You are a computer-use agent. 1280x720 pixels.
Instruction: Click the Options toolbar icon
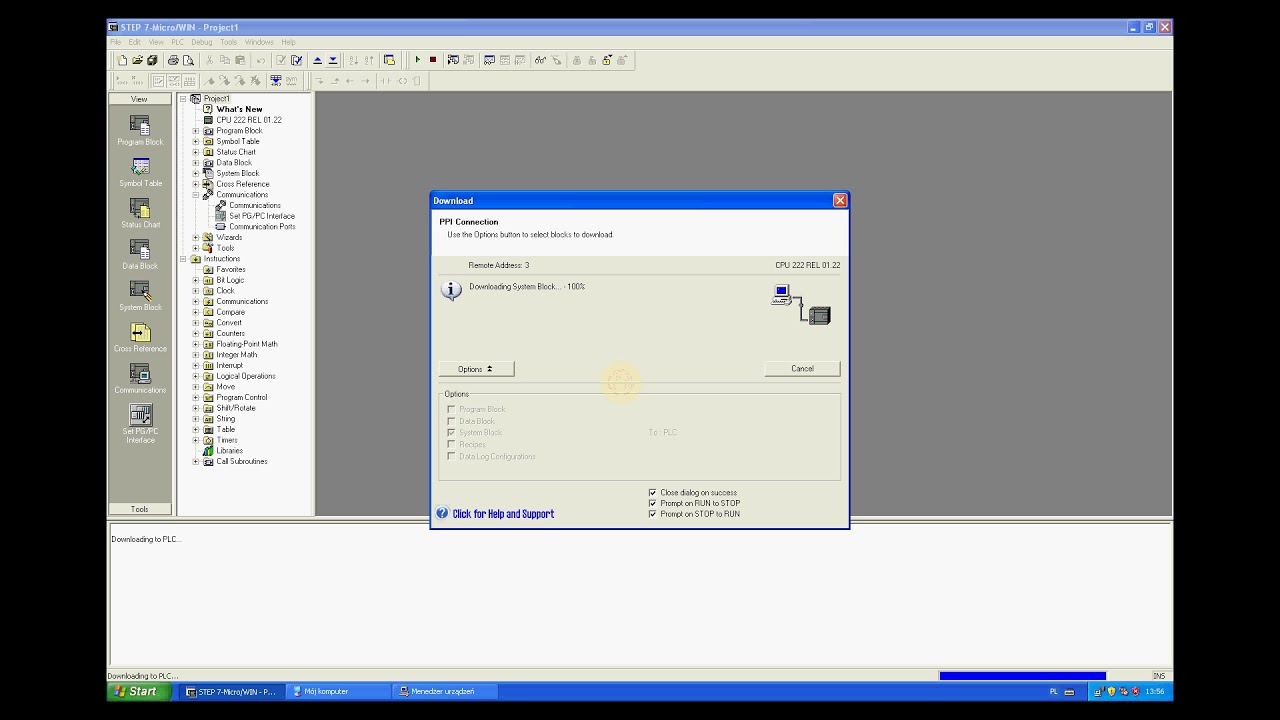[389, 60]
